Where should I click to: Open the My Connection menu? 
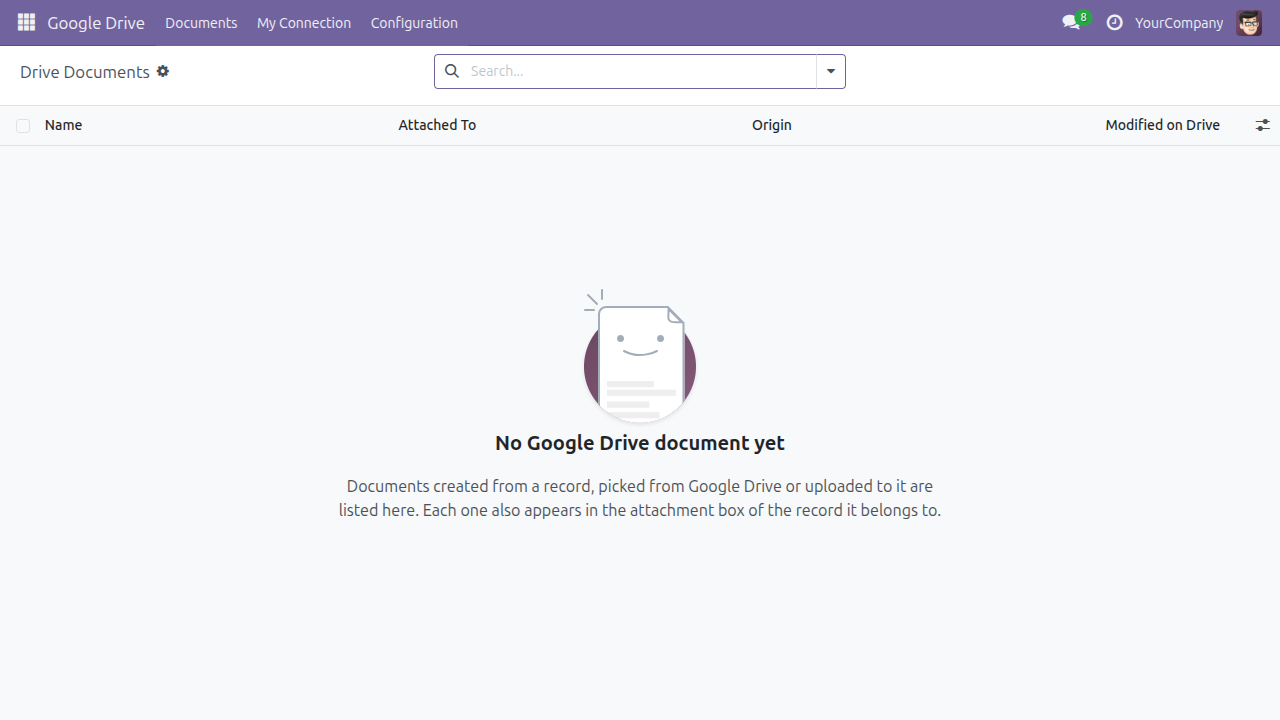click(x=304, y=22)
